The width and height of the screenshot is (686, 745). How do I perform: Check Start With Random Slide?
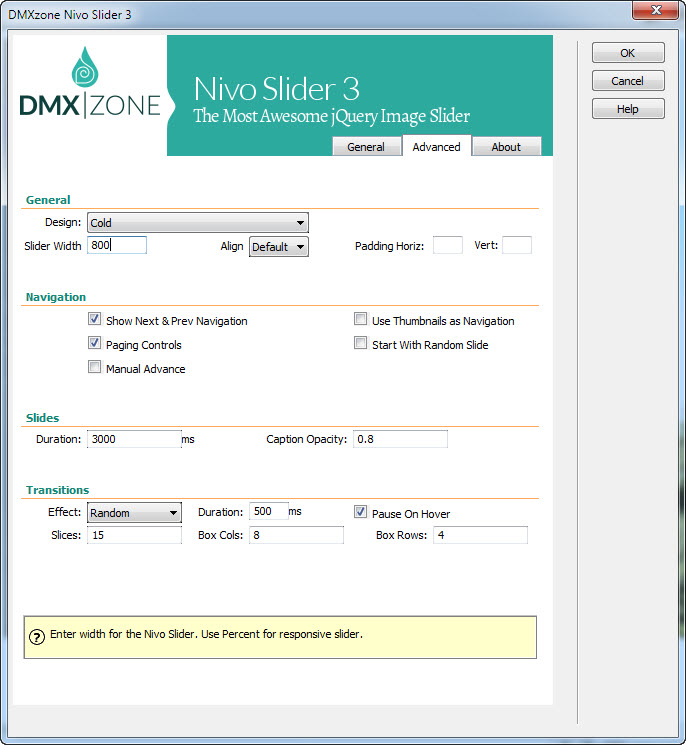click(x=361, y=343)
